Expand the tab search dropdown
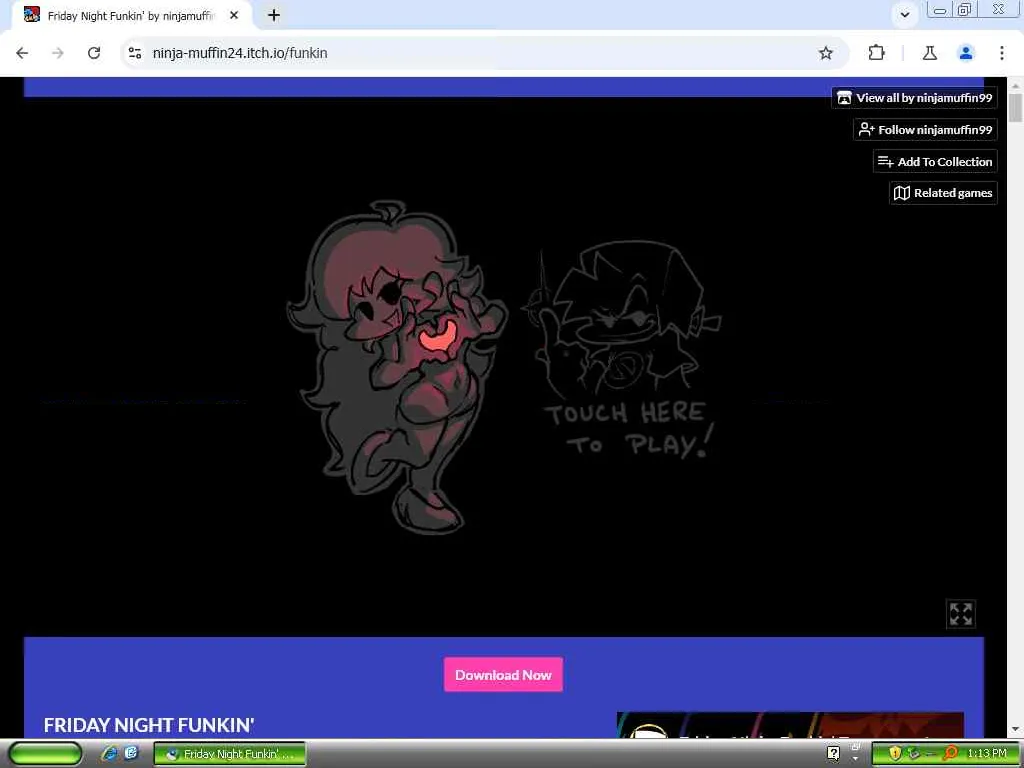 tap(904, 14)
